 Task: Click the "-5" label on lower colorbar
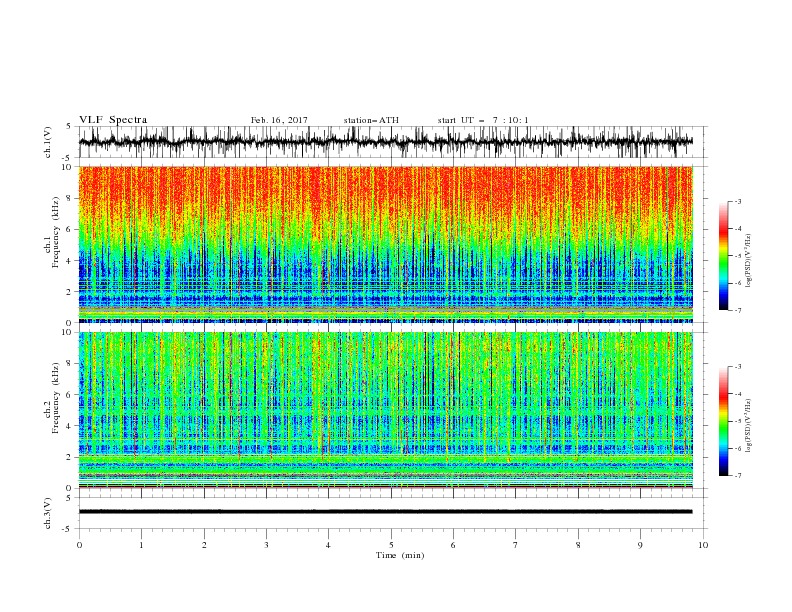tap(737, 421)
